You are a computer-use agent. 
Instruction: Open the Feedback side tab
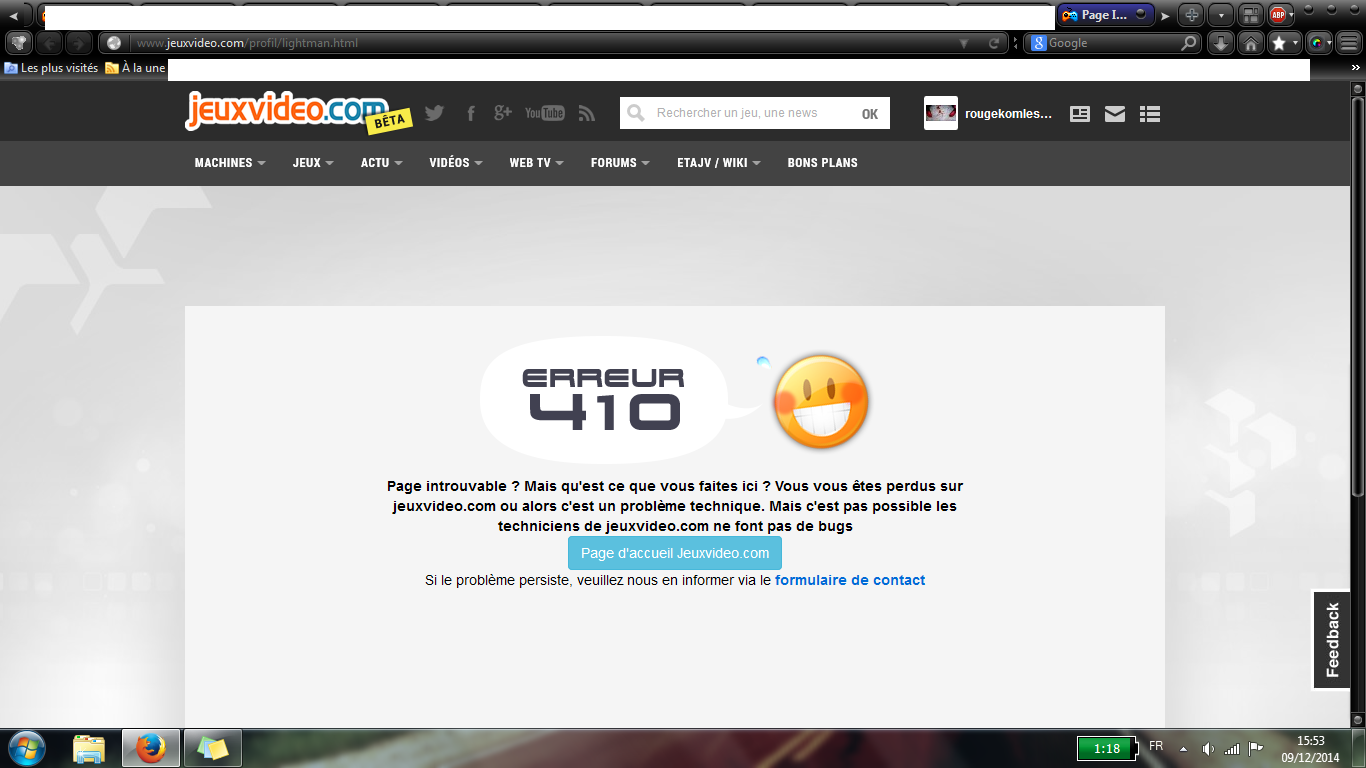pos(1332,640)
